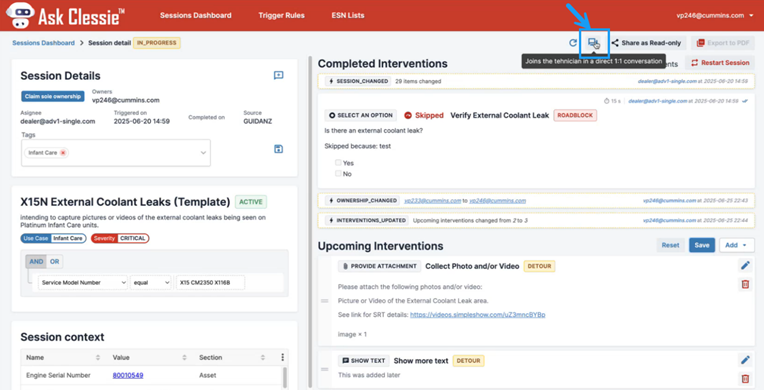Screen dimensions: 764x390
Task: Open the equal operator dropdown
Action: click(x=151, y=282)
